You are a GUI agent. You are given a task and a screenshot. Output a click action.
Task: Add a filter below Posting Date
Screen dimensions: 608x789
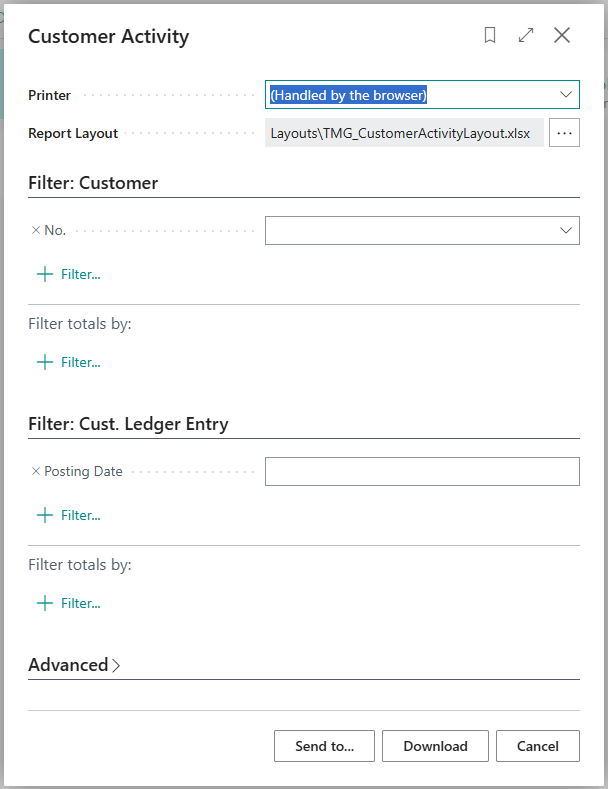click(x=69, y=515)
